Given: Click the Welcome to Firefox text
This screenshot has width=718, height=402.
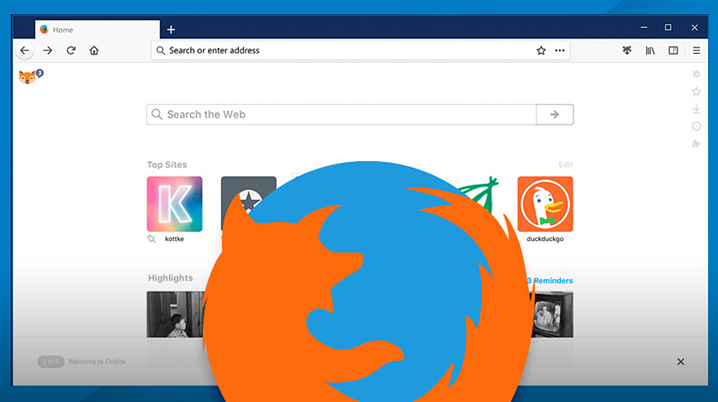Looking at the screenshot, I should [97, 362].
